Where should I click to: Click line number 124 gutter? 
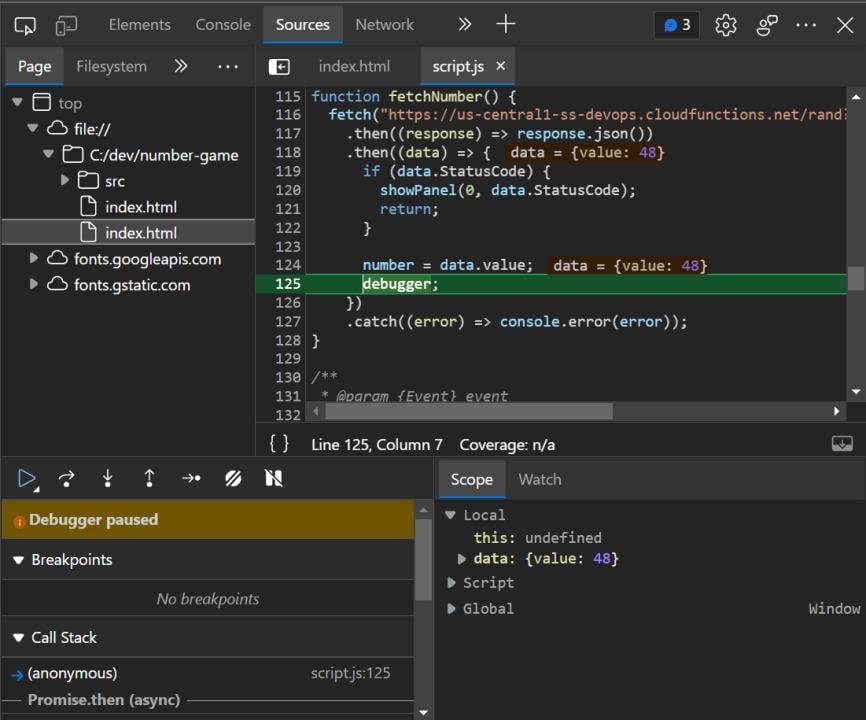pos(288,265)
